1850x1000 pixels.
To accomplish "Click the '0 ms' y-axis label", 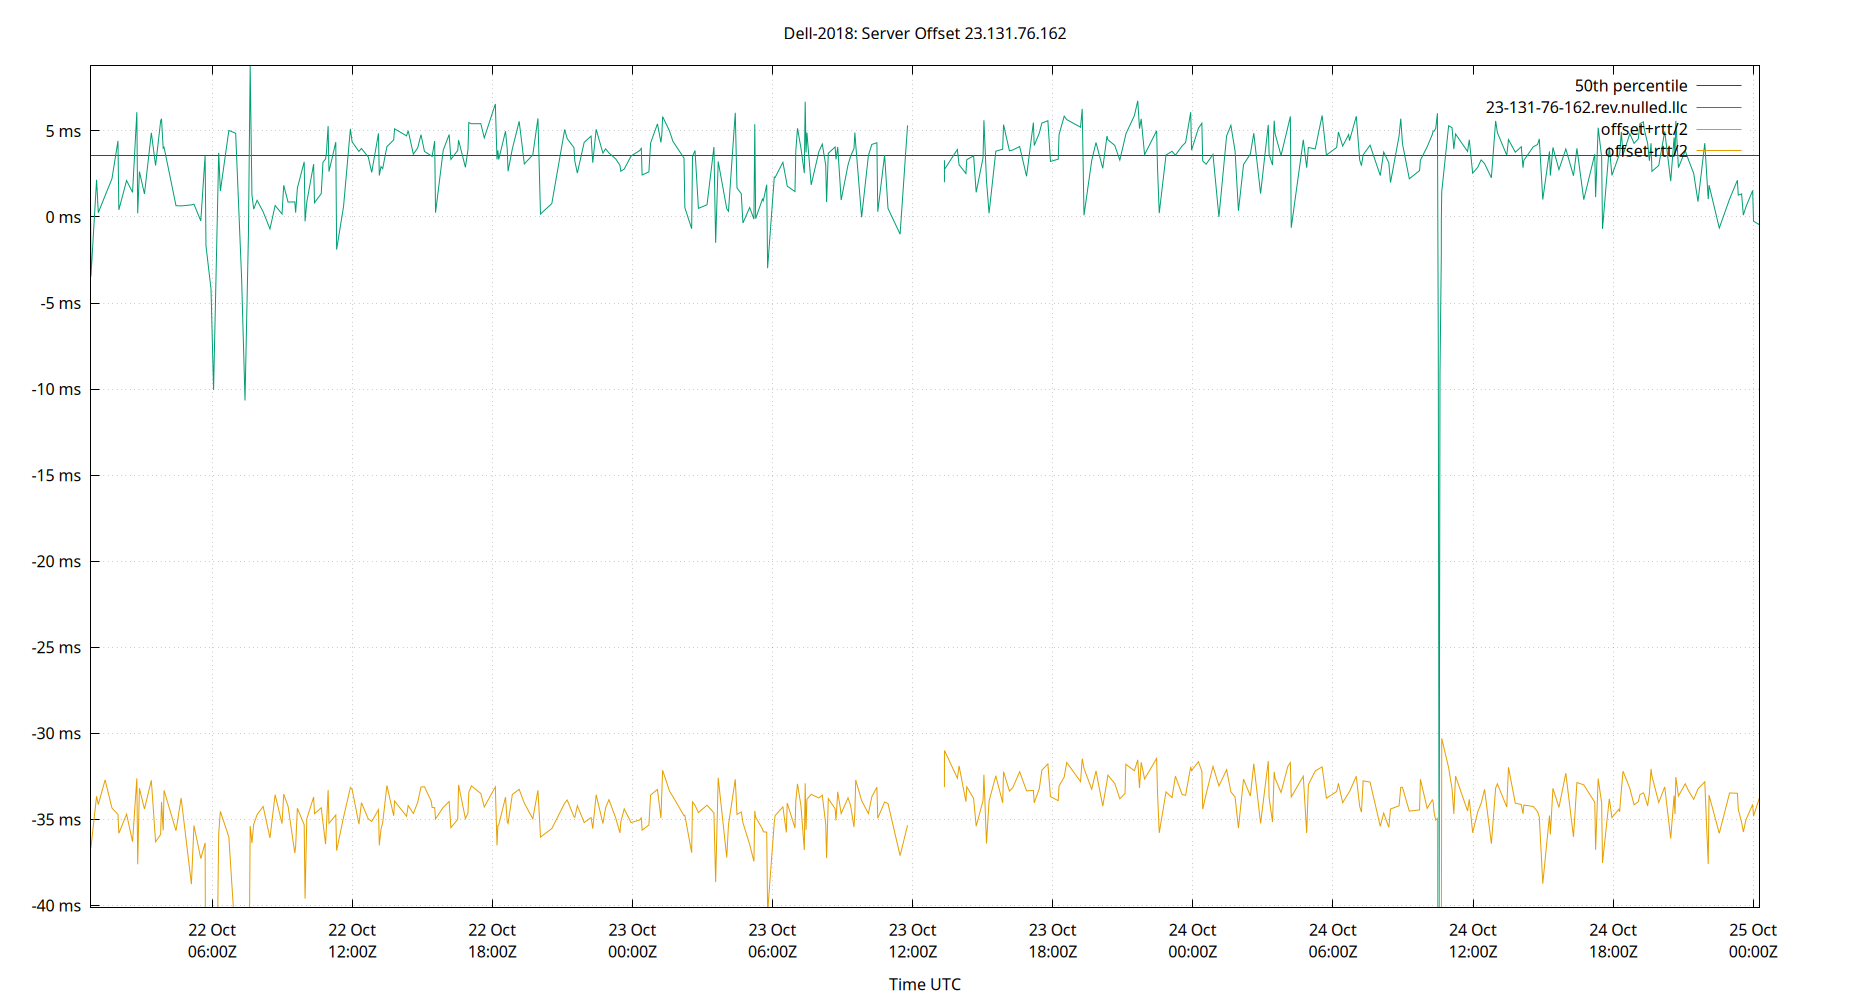I will click(63, 217).
